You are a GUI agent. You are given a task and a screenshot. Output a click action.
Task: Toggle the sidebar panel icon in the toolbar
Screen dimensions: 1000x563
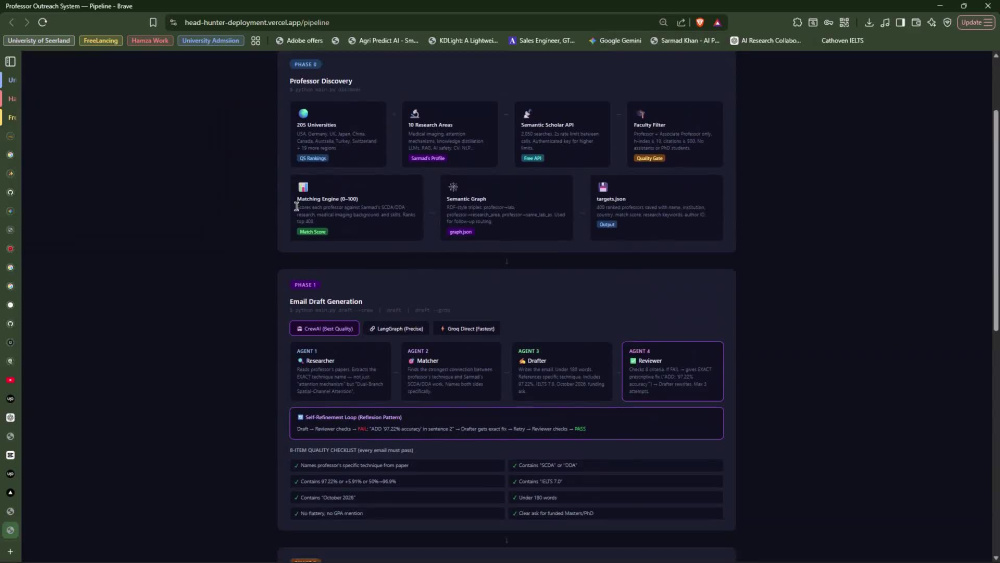(x=901, y=22)
